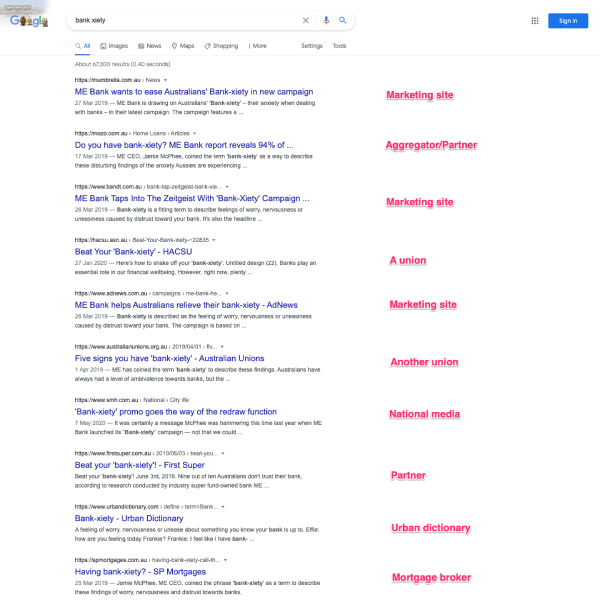The height and width of the screenshot is (612, 600).
Task: Open the Settings menu below the search bar
Action: click(x=312, y=46)
